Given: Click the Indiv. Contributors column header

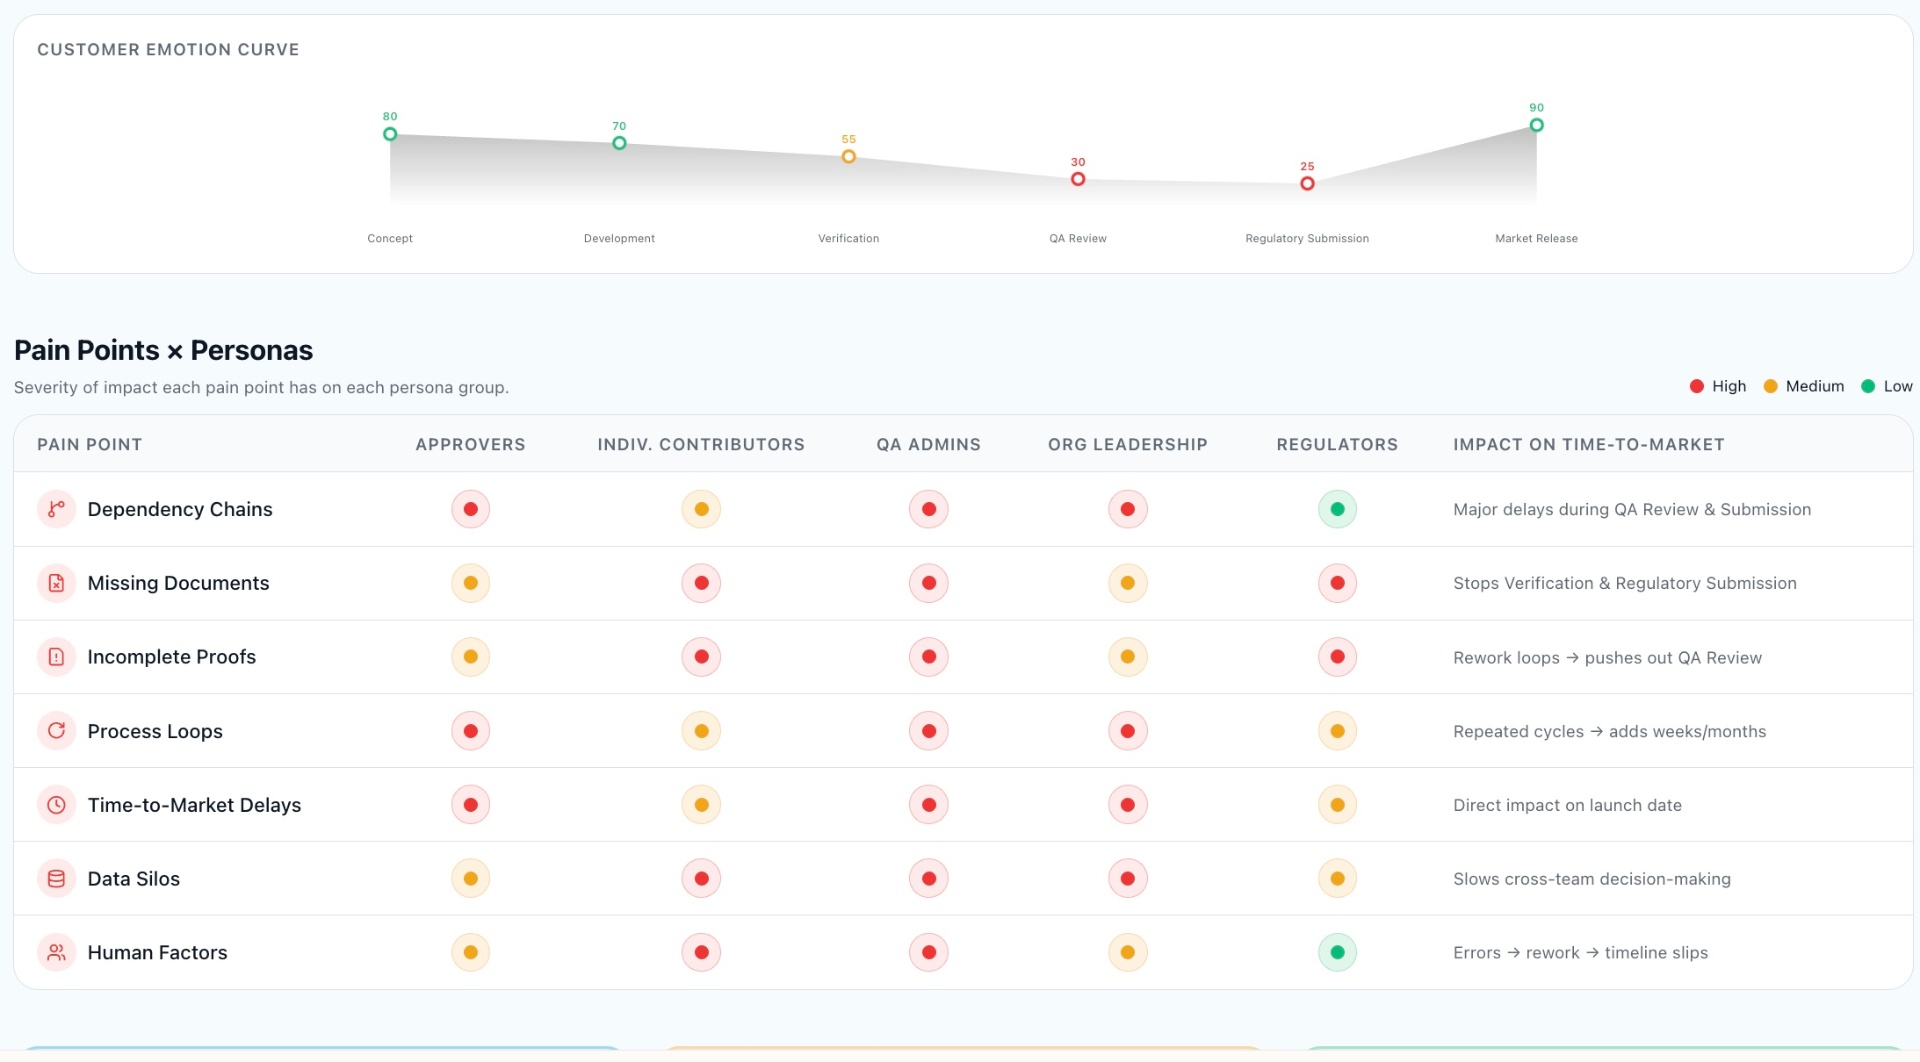Looking at the screenshot, I should [701, 444].
